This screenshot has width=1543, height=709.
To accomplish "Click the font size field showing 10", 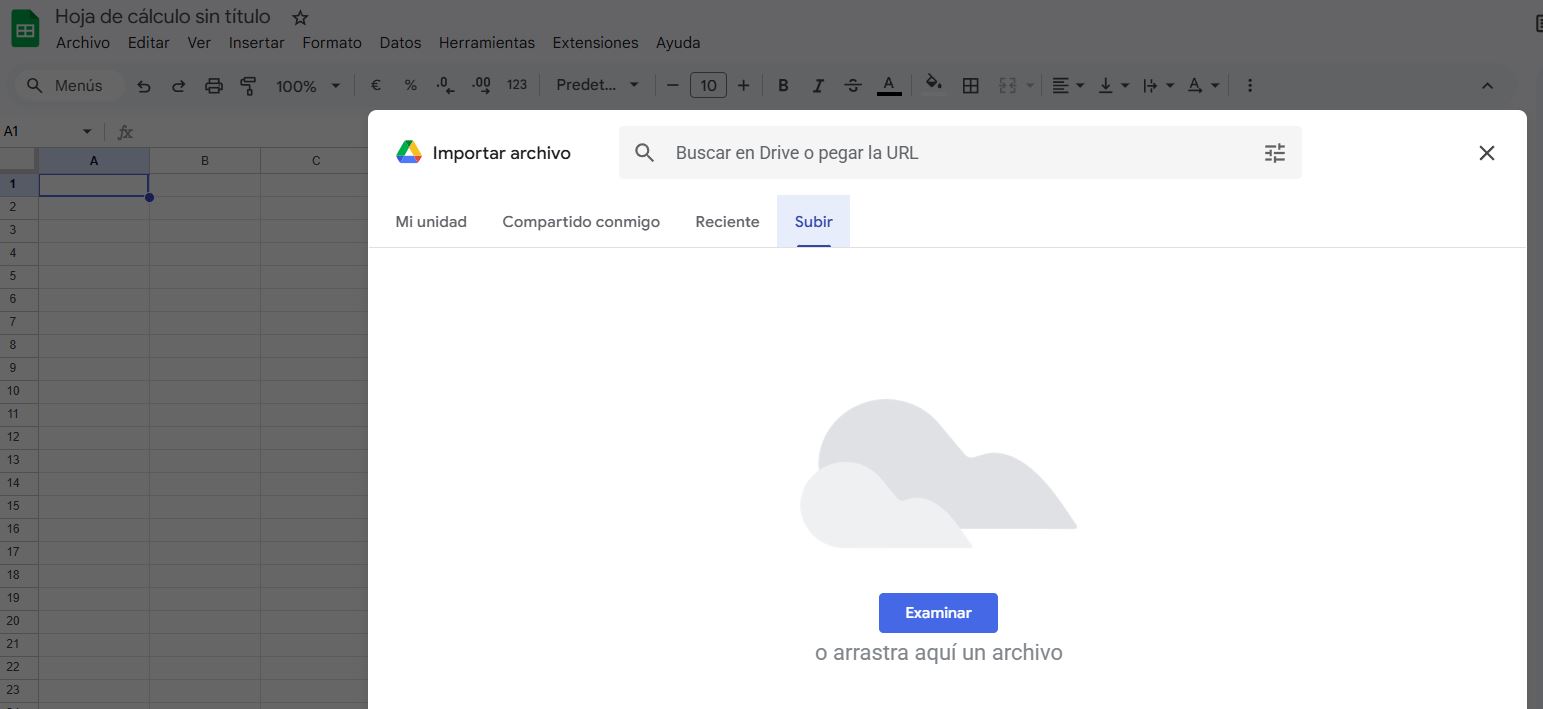I will (708, 86).
